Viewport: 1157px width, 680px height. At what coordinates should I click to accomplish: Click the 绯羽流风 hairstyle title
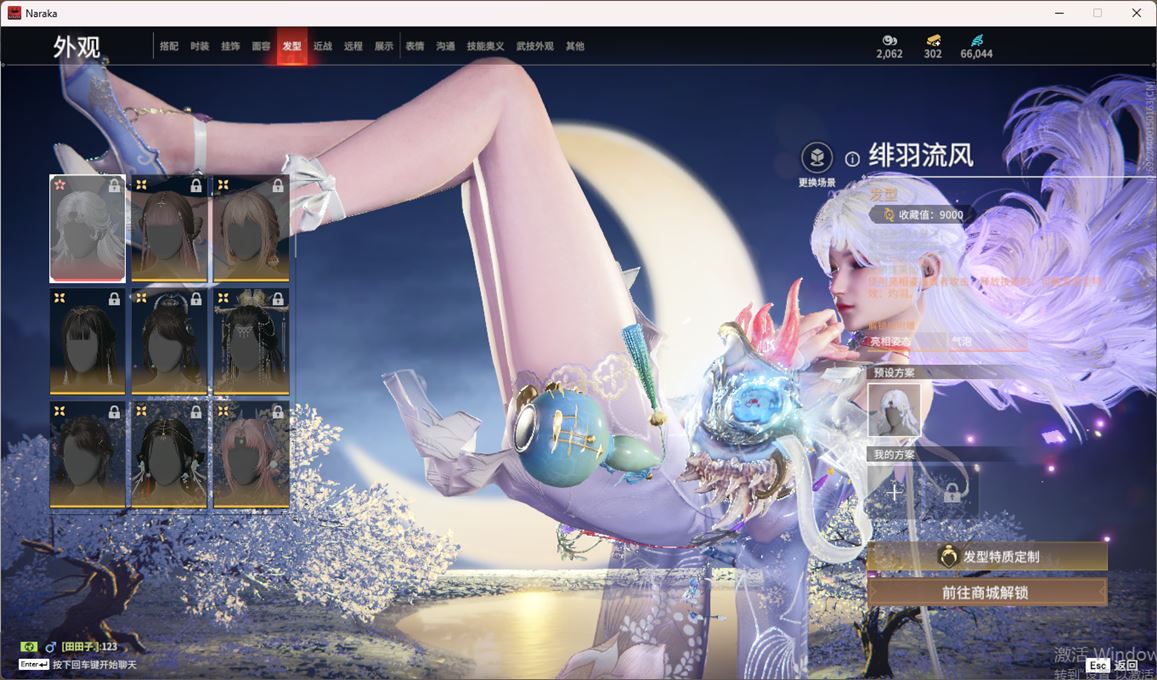[x=921, y=156]
